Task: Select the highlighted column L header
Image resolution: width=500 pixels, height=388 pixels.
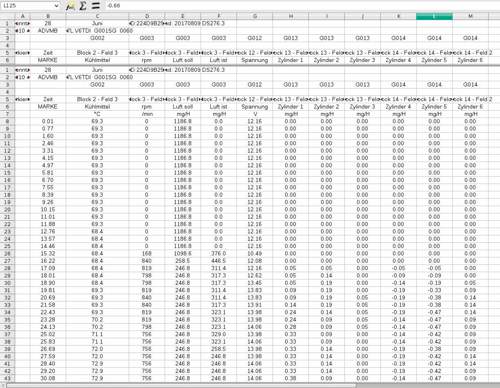Action: [434, 16]
